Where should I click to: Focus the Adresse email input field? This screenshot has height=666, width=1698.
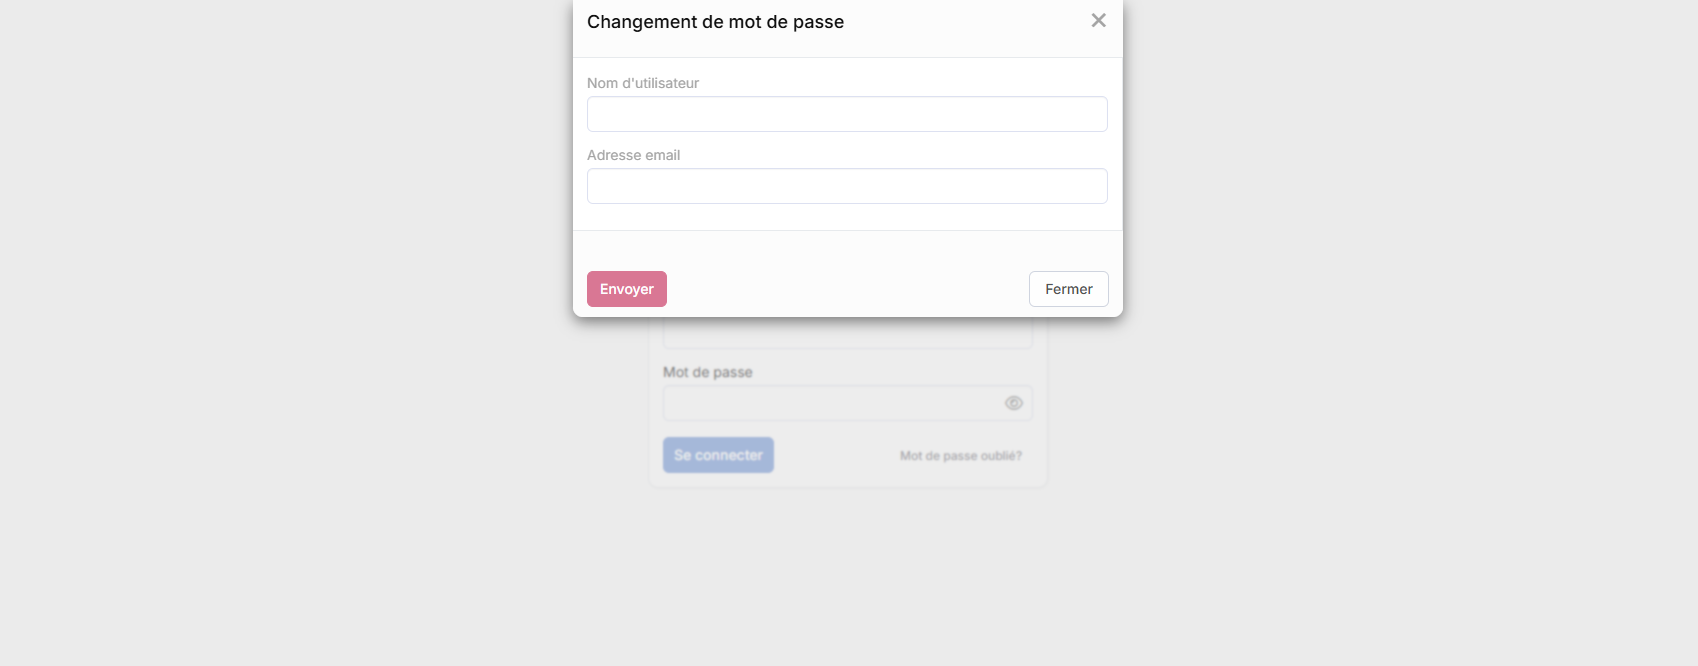click(846, 186)
